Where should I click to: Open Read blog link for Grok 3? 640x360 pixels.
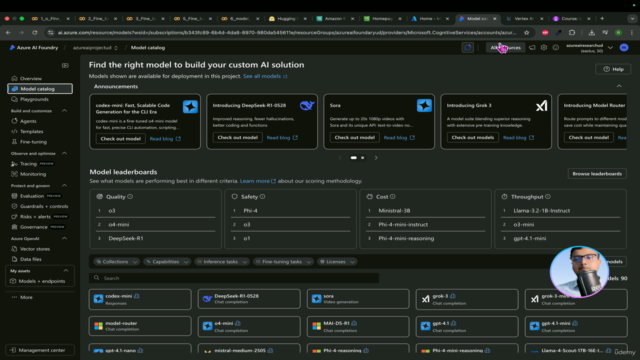coord(518,138)
